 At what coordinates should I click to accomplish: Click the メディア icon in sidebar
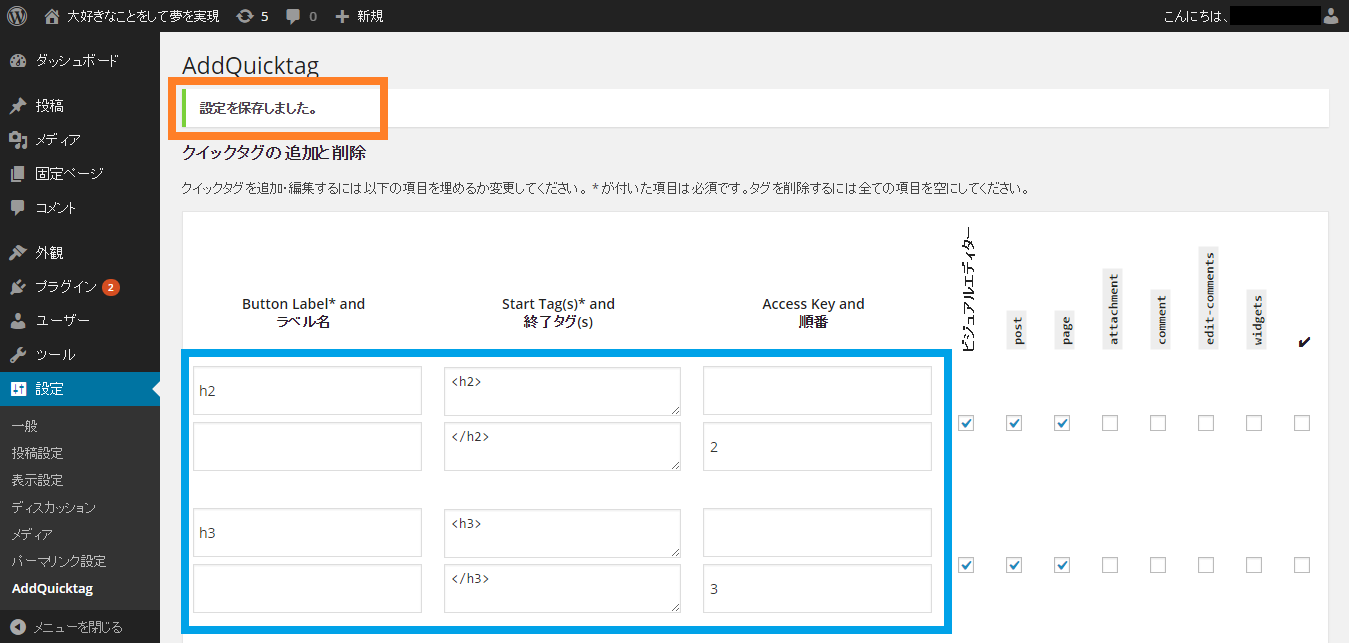tap(18, 140)
